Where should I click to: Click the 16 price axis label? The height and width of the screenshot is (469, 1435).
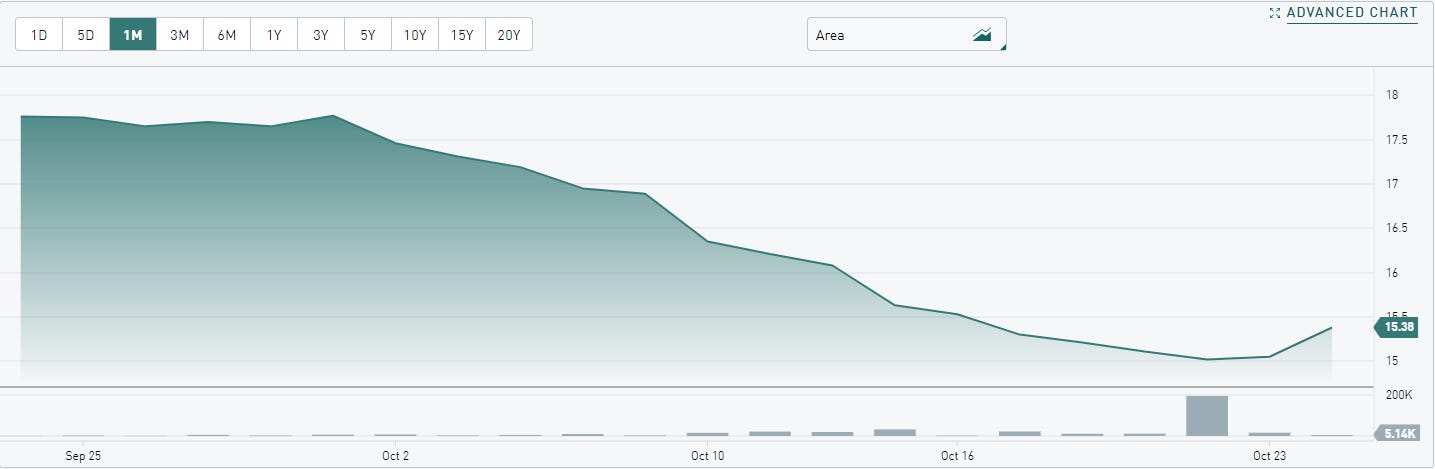(x=1391, y=273)
